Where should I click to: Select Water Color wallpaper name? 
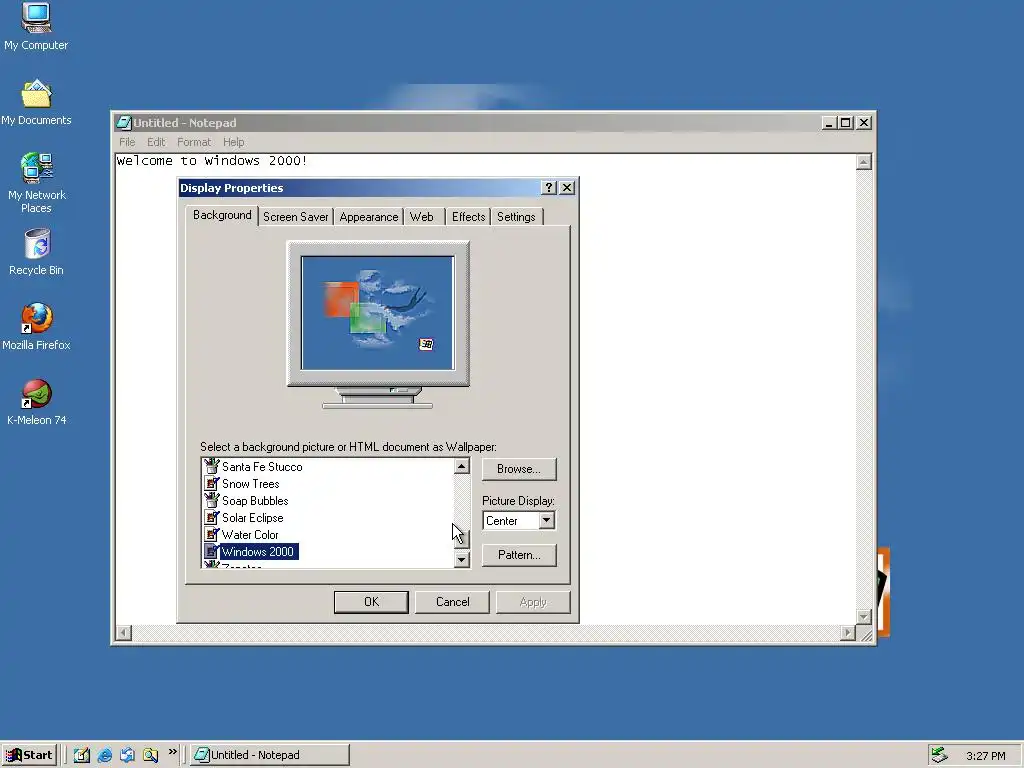tap(250, 534)
